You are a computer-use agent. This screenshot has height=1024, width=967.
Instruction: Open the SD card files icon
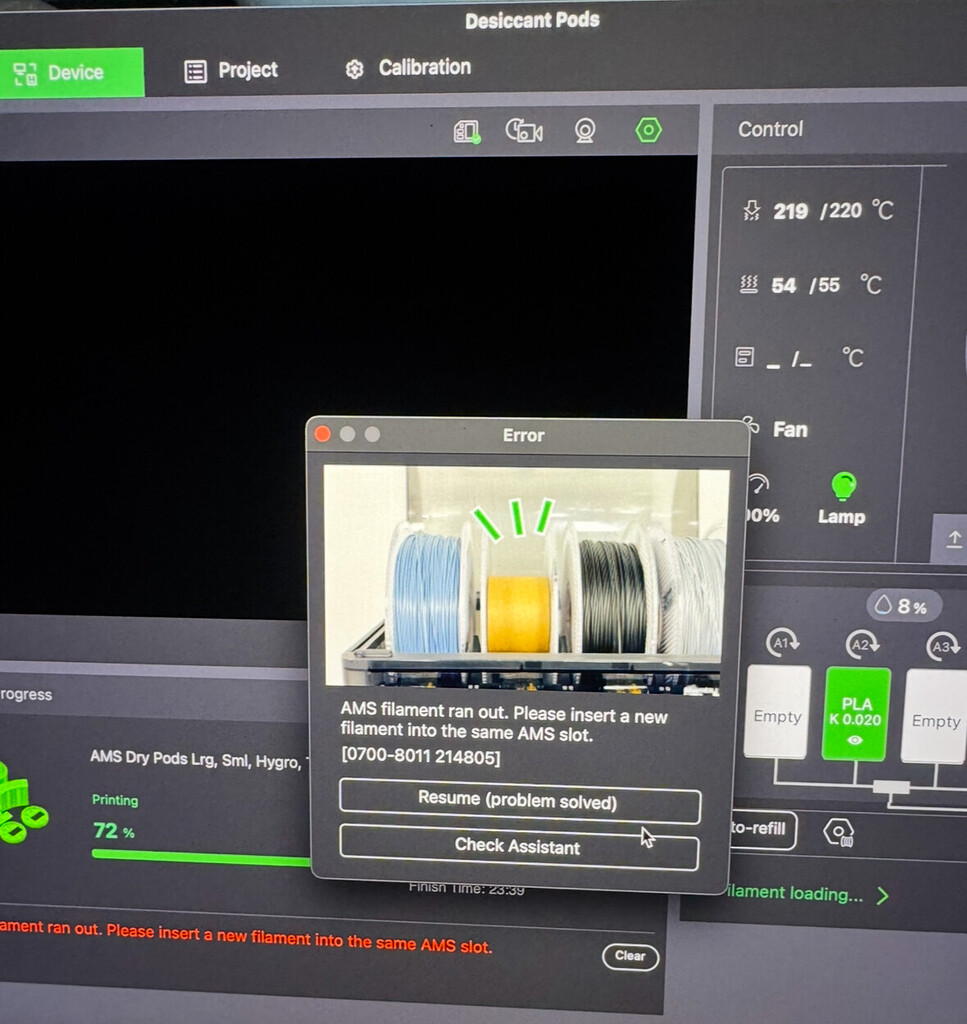[466, 130]
